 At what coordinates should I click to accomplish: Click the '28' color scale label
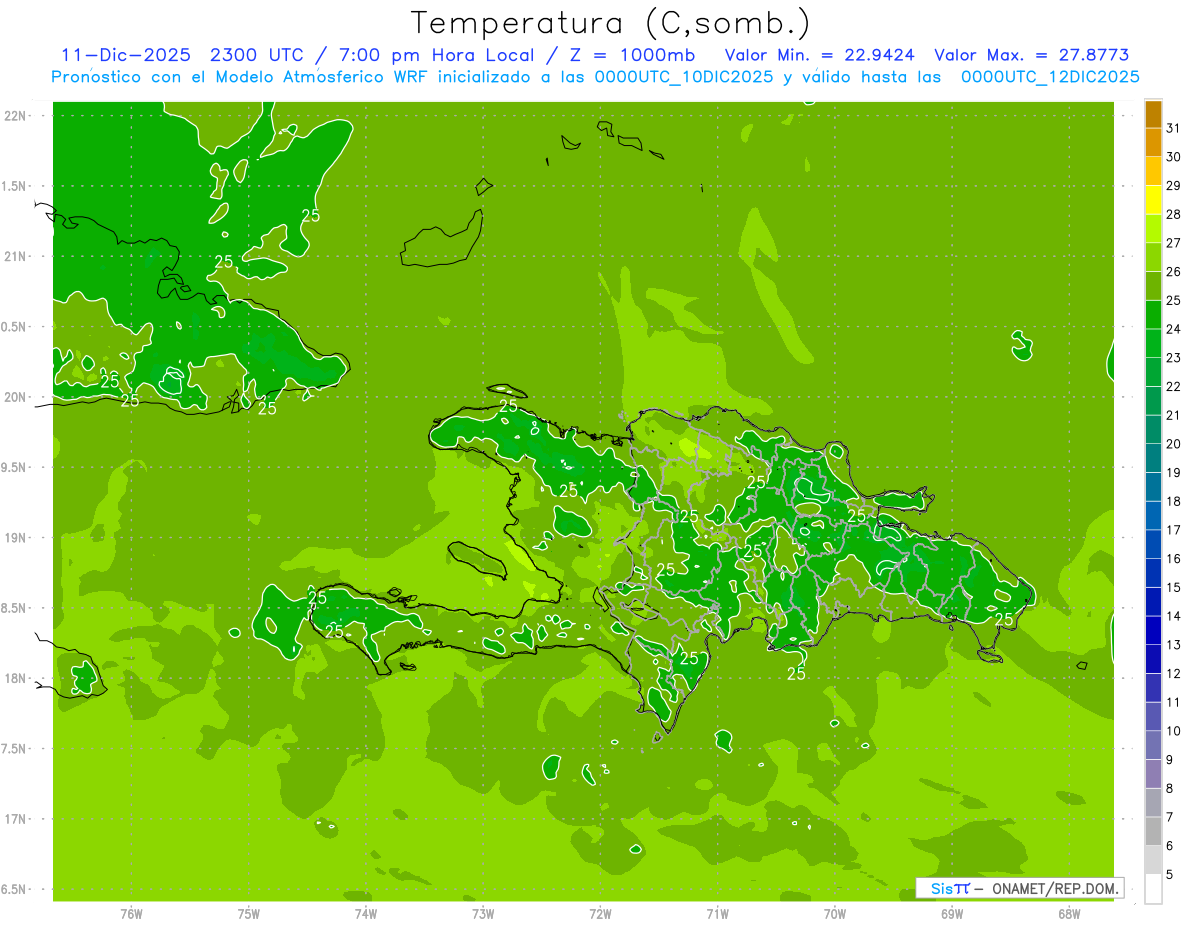tap(1174, 214)
